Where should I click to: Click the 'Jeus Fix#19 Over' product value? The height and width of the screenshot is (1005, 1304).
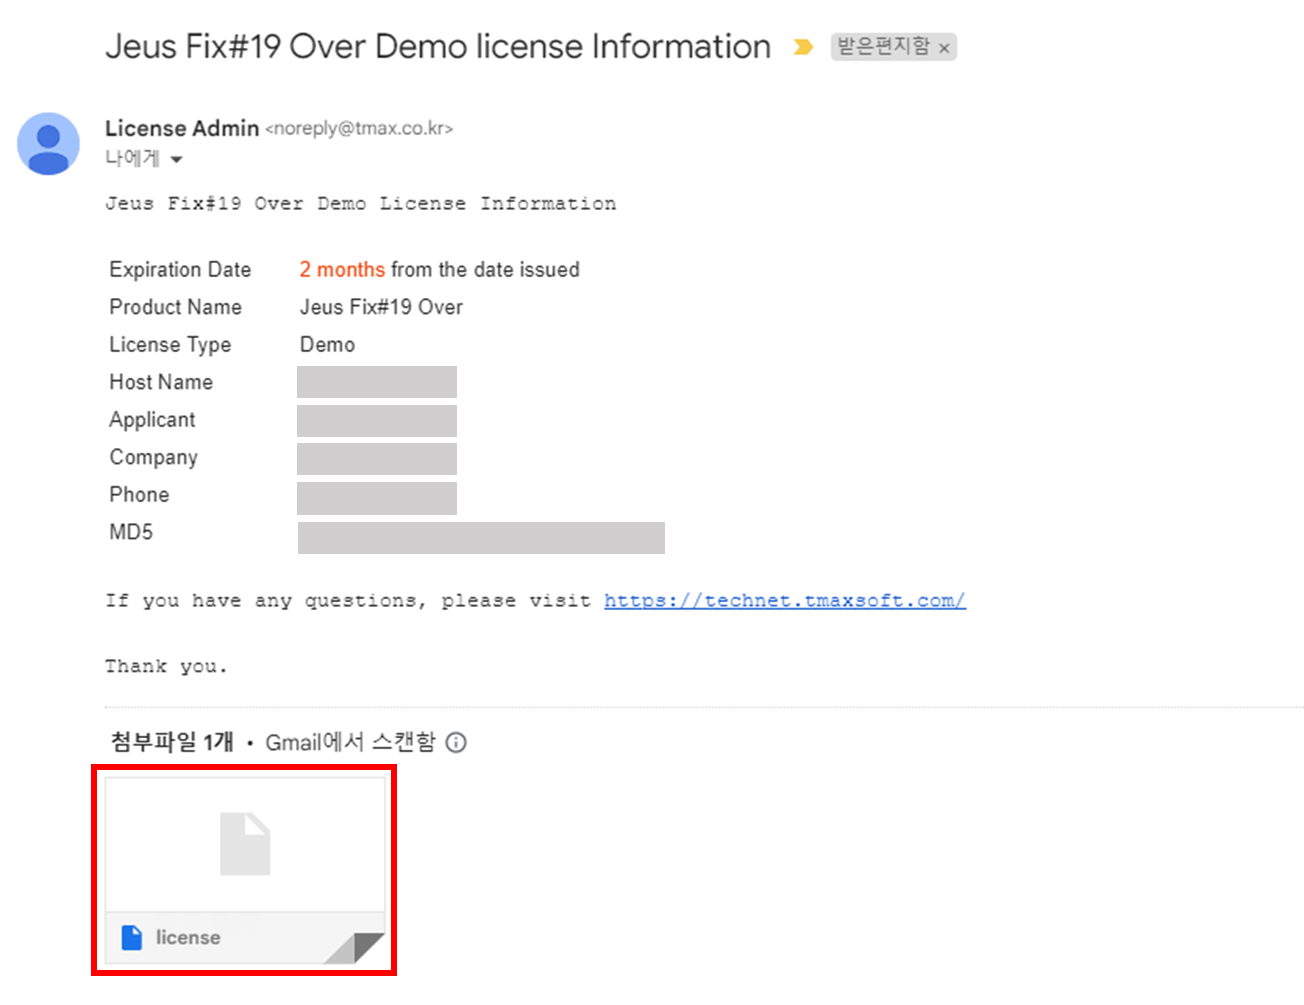(x=381, y=307)
